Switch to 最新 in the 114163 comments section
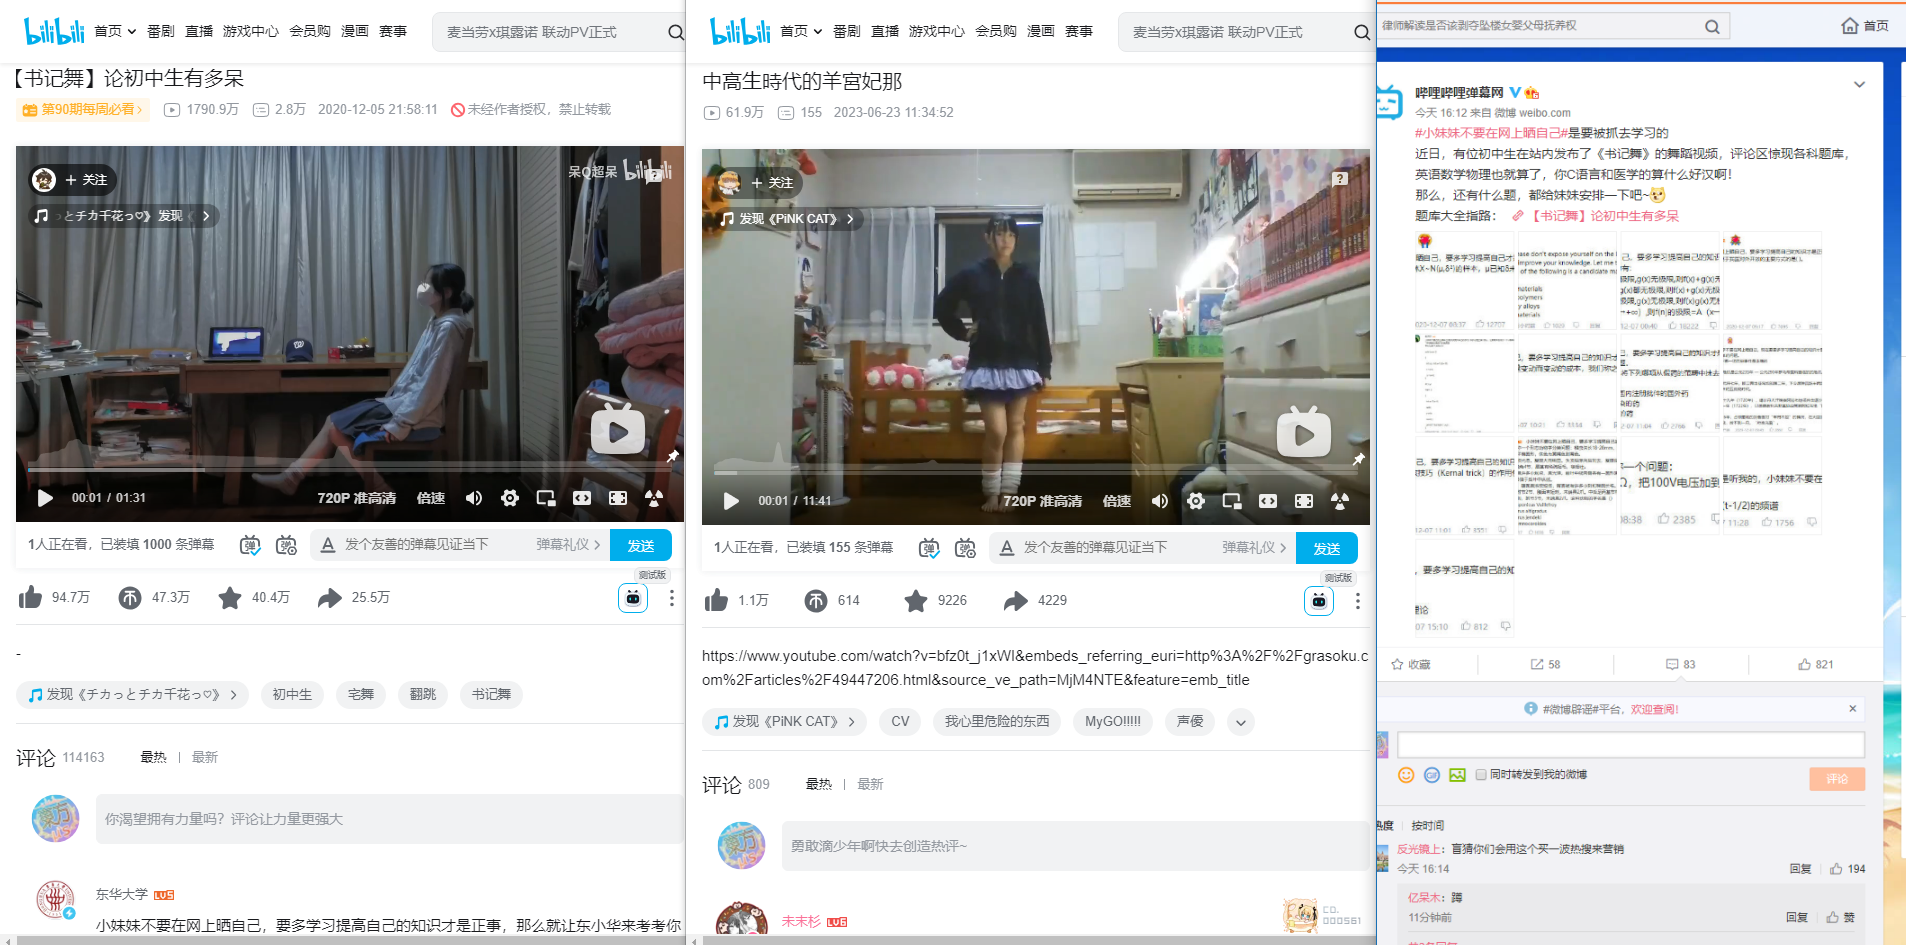 tap(205, 757)
